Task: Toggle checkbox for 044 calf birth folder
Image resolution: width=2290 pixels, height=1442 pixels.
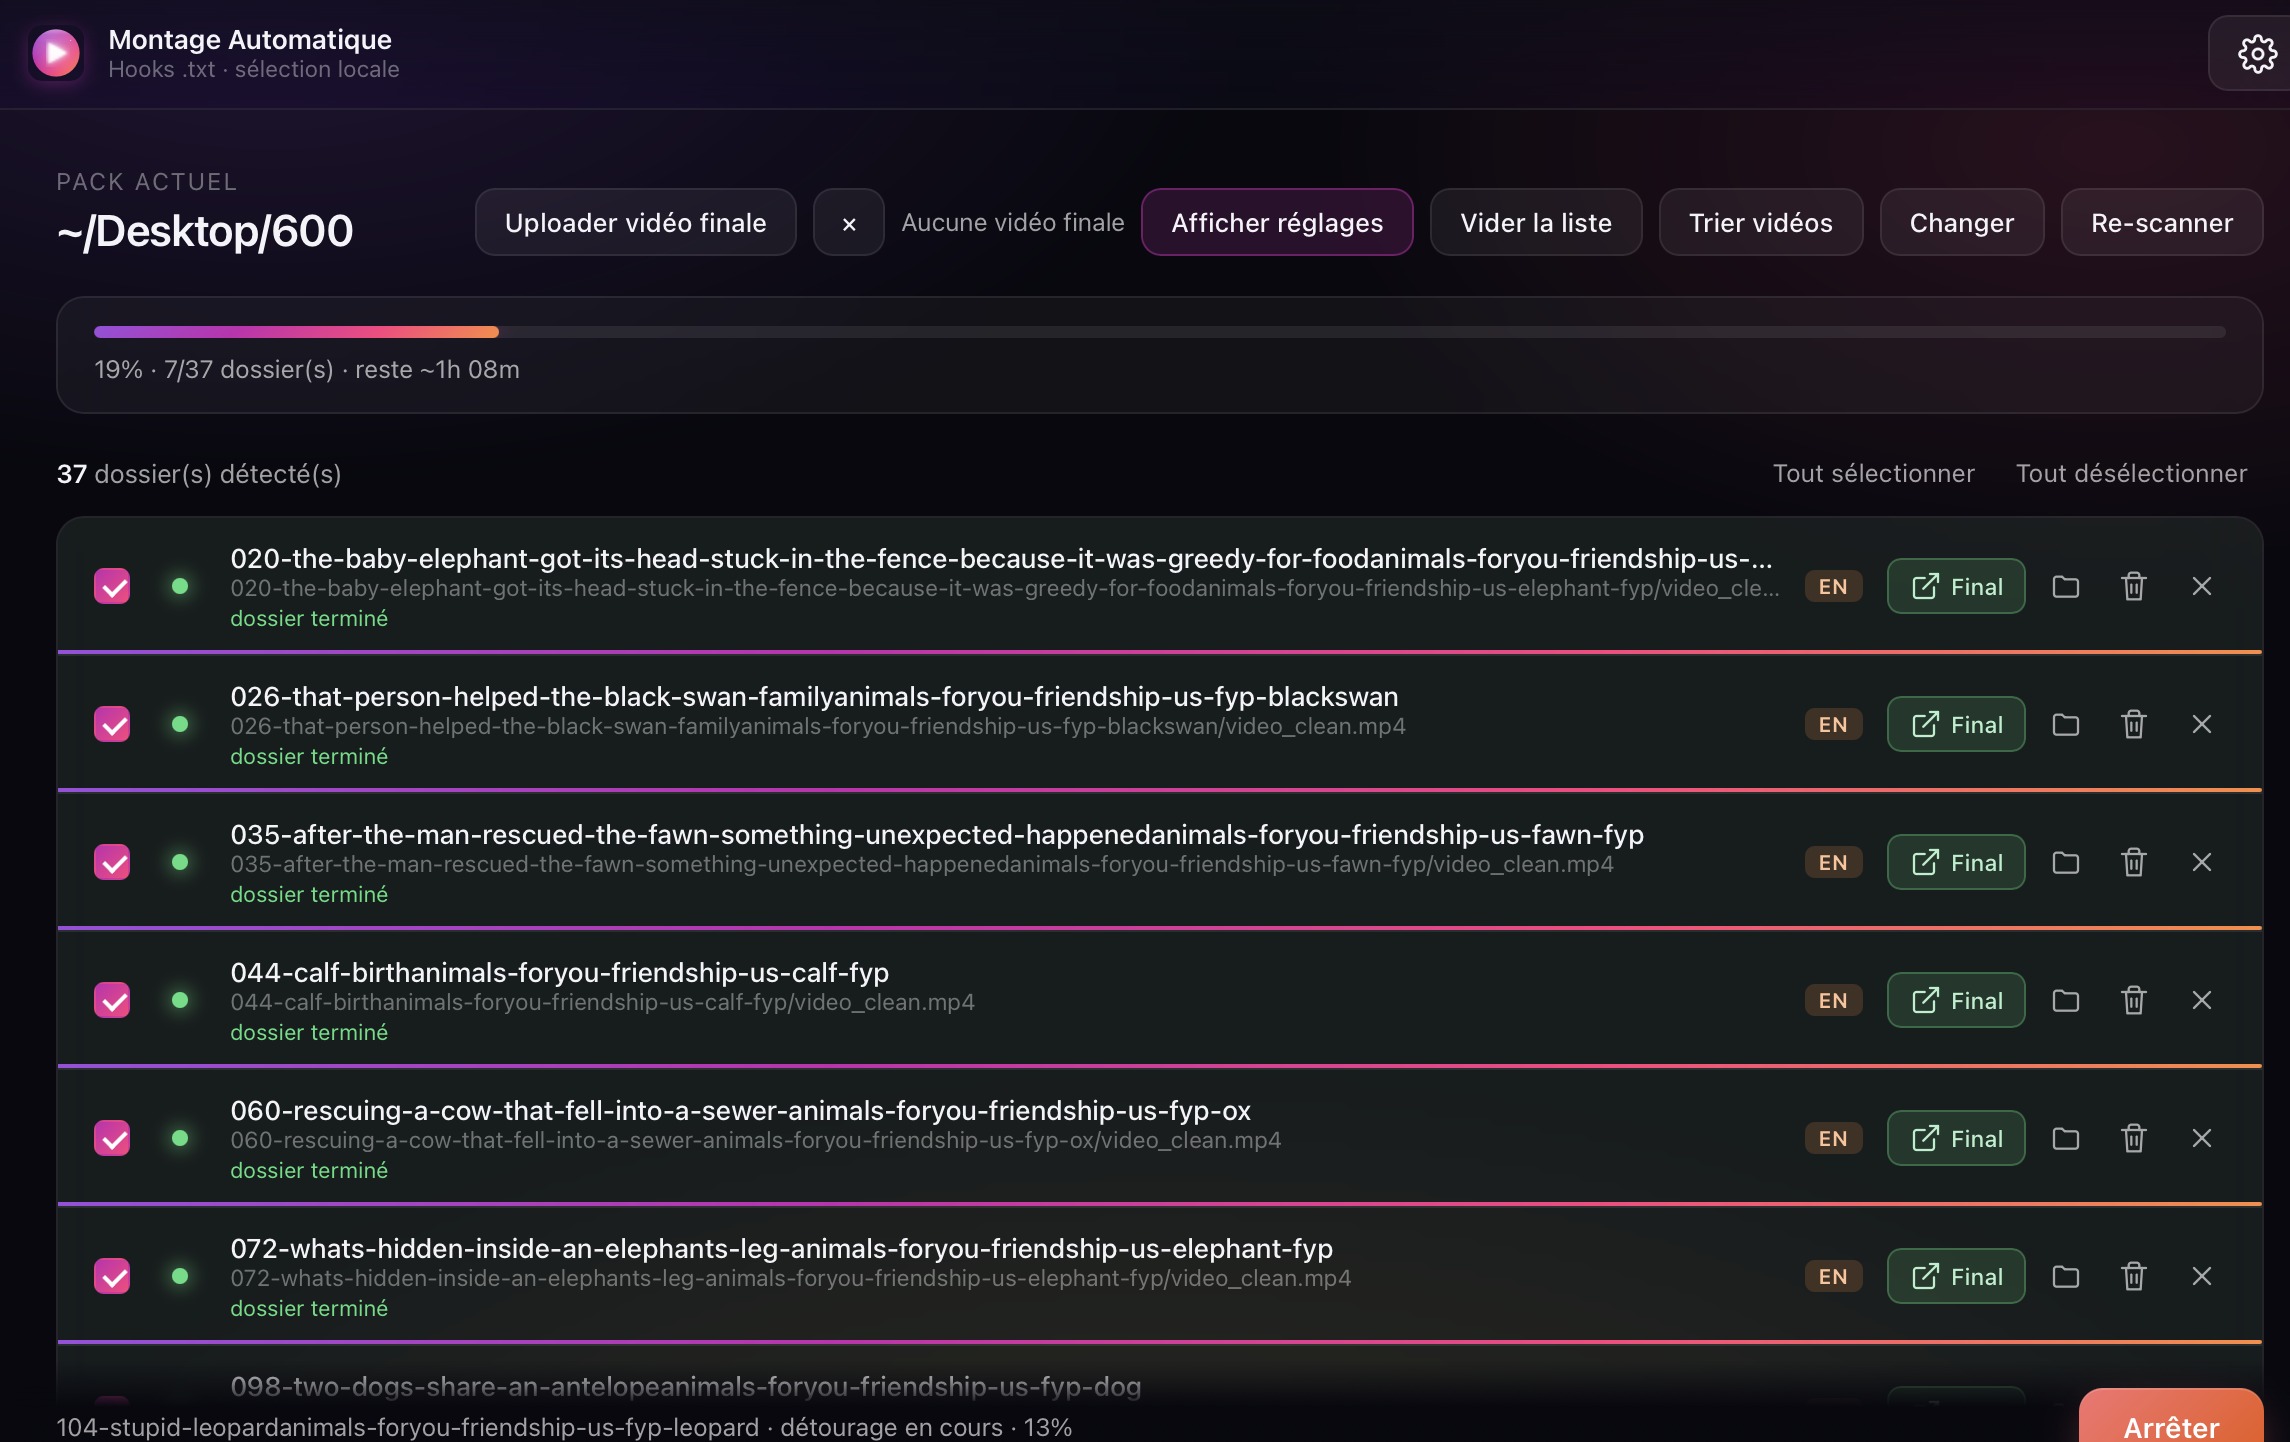Action: click(112, 1000)
